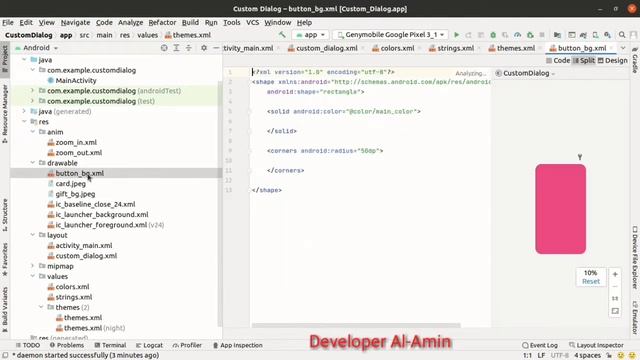Image resolution: width=640 pixels, height=360 pixels.
Task: Click the 4 spaces indent status entry
Action: point(587,356)
